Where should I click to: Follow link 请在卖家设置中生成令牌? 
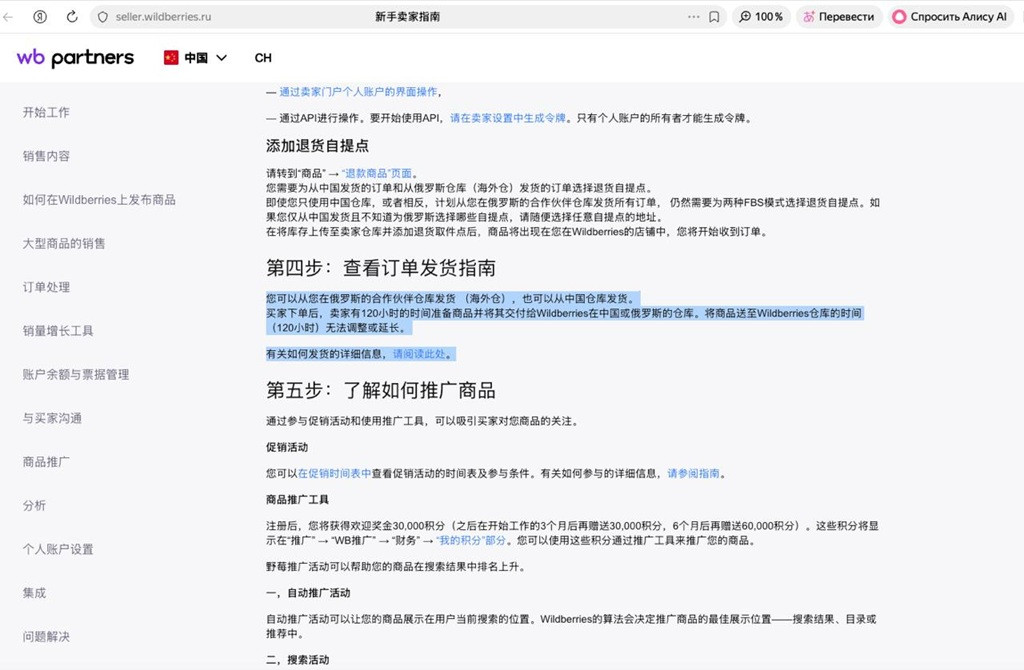pos(508,118)
